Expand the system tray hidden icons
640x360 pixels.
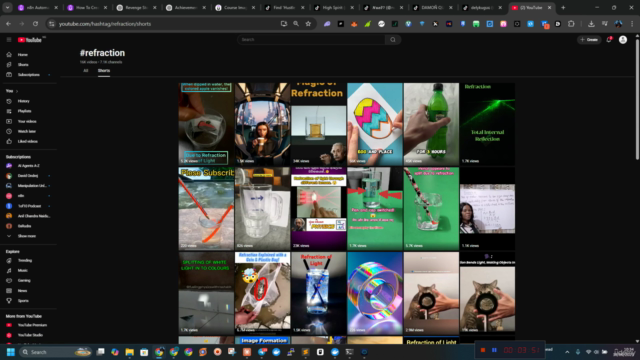[567, 352]
